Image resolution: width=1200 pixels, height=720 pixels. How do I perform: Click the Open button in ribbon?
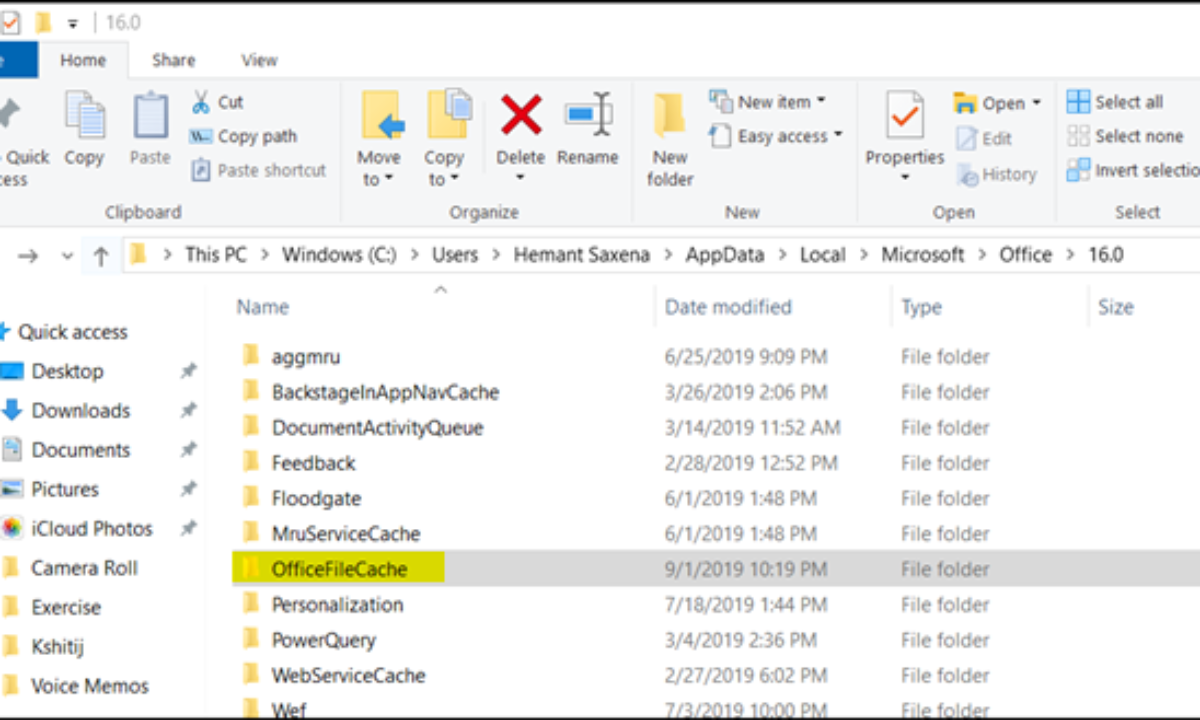pyautogui.click(x=997, y=103)
